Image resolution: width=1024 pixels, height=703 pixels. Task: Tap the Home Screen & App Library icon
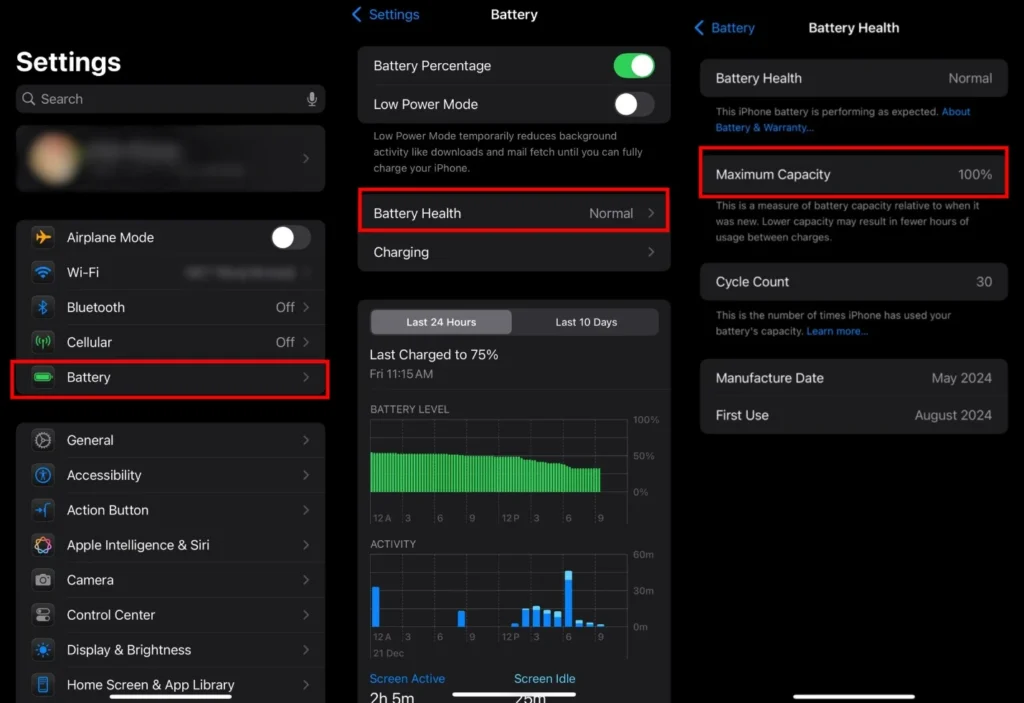(43, 685)
